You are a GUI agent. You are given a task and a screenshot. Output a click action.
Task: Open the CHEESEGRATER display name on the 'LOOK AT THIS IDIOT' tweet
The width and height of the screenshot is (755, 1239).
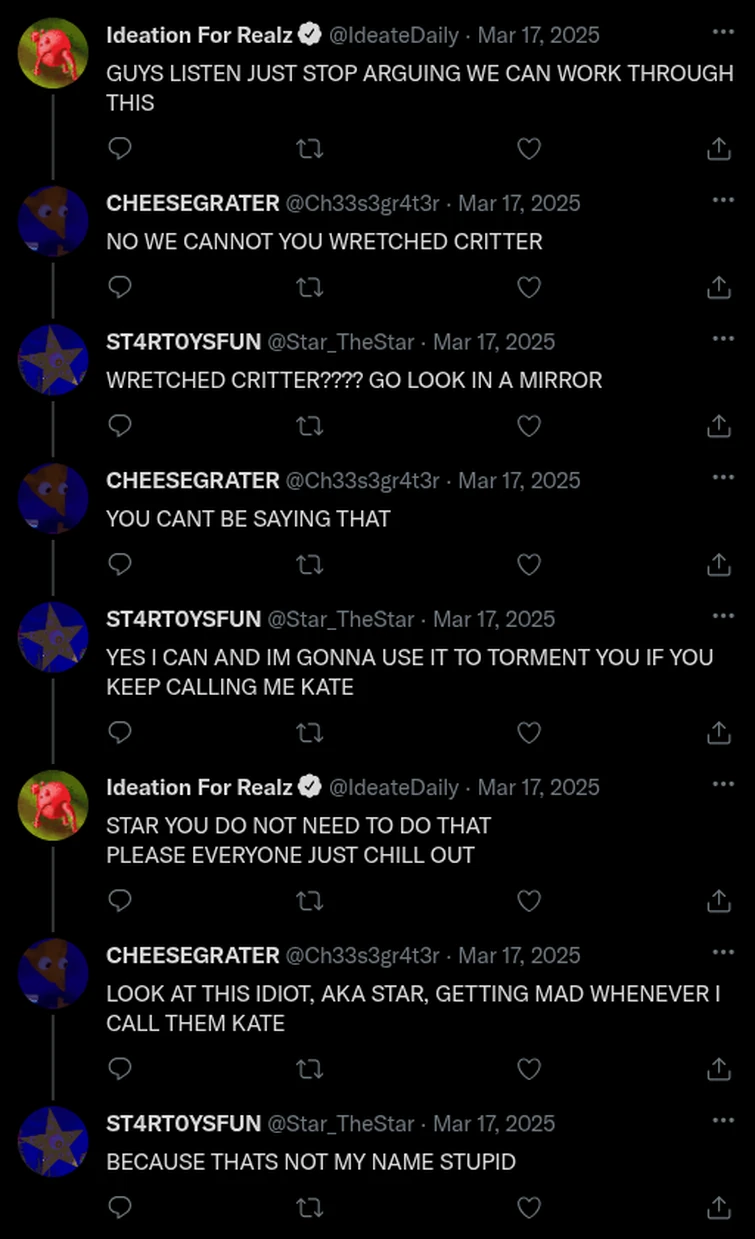pos(193,955)
